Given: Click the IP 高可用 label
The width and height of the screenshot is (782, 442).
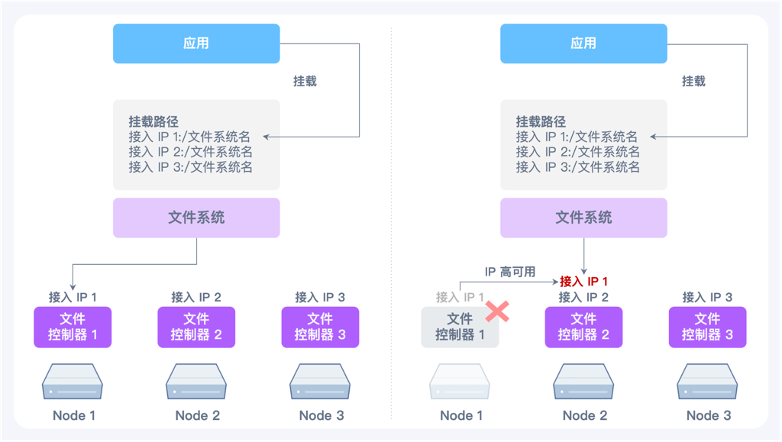Looking at the screenshot, I should (510, 272).
